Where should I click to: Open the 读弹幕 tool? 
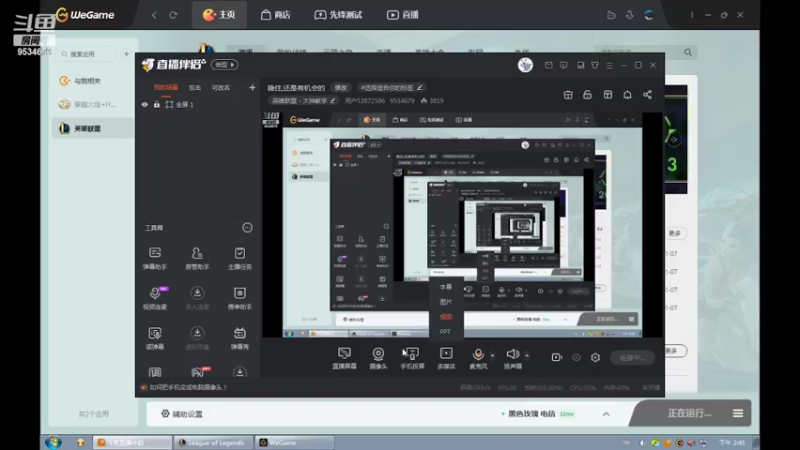(x=155, y=338)
